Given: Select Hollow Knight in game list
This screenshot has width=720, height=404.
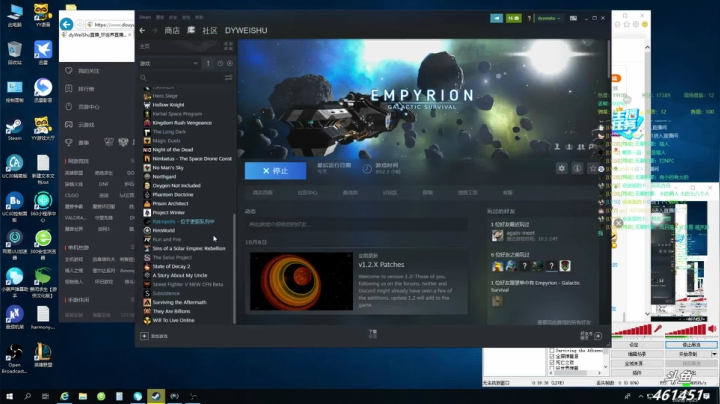Looking at the screenshot, I should (x=169, y=105).
